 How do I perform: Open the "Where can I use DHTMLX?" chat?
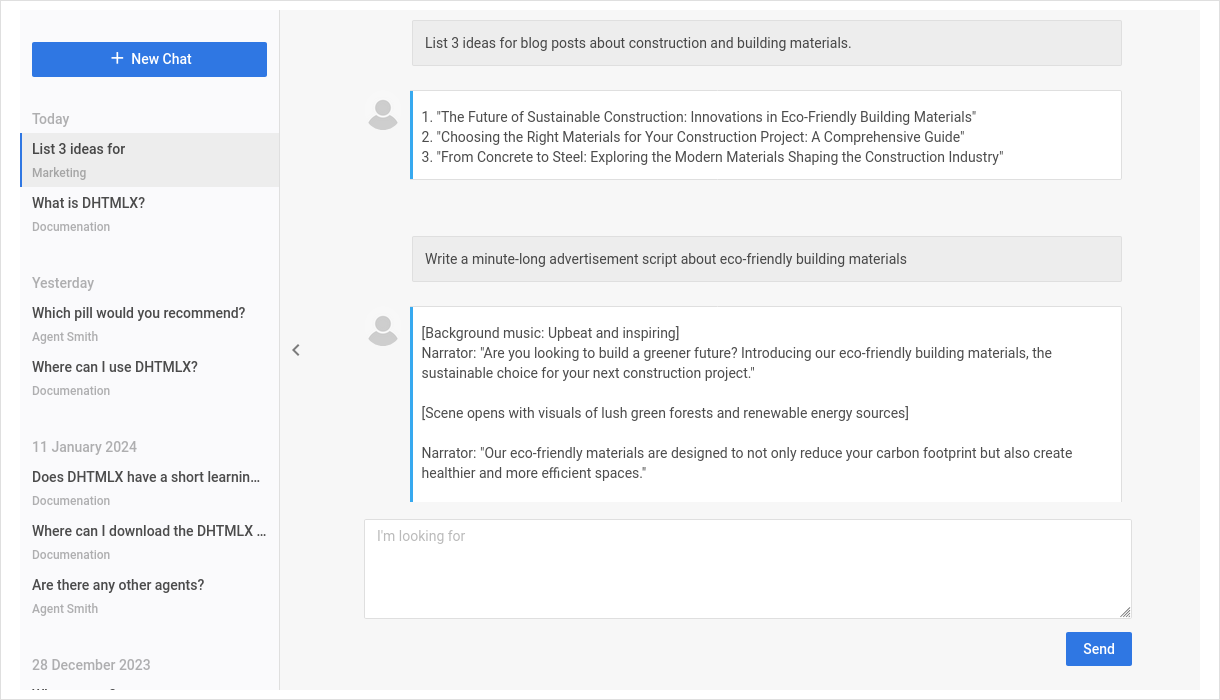coord(114,367)
